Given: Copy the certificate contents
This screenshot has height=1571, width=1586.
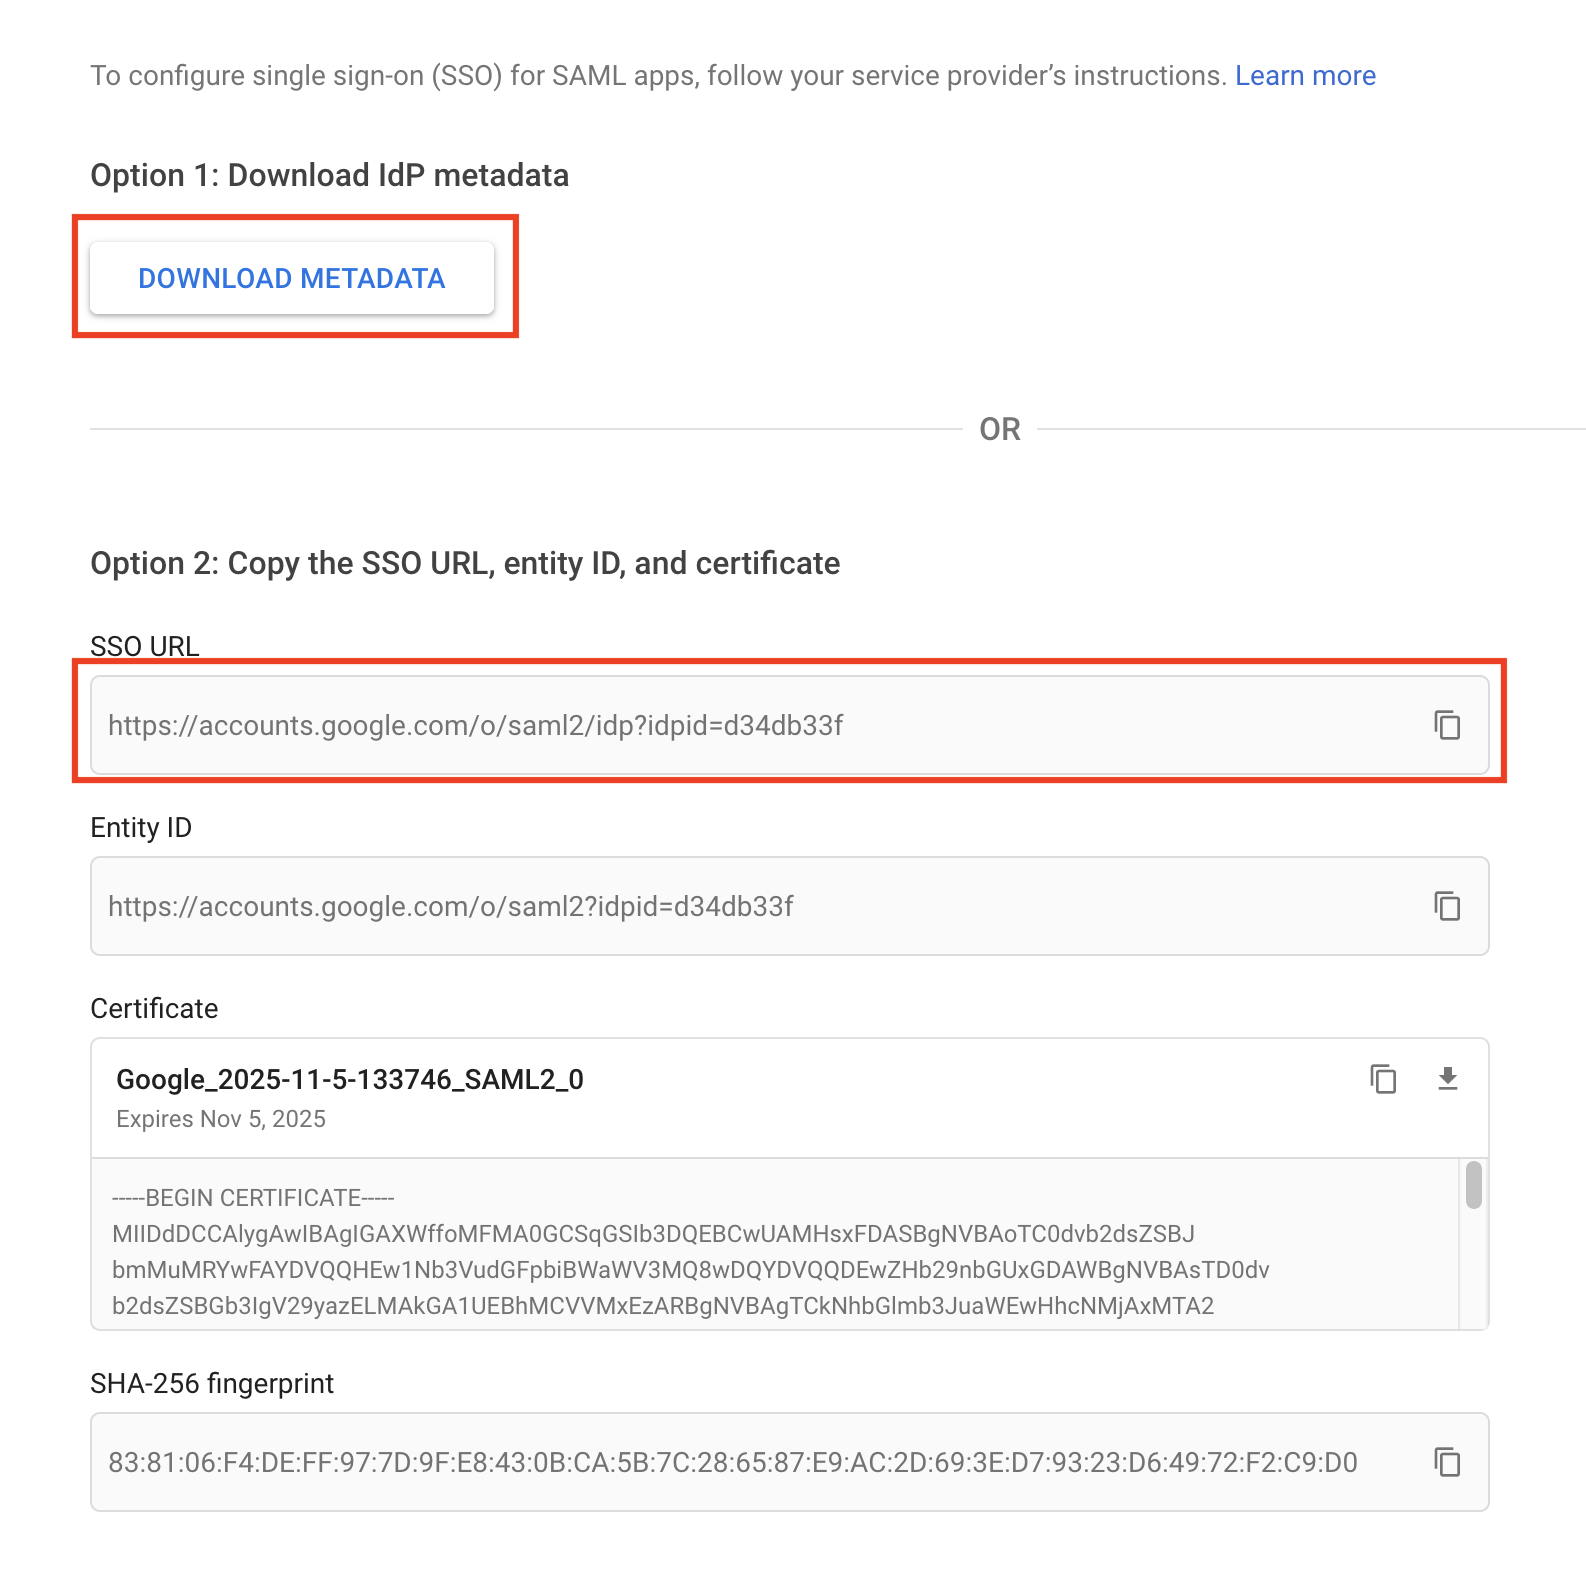Looking at the screenshot, I should click(x=1384, y=1080).
